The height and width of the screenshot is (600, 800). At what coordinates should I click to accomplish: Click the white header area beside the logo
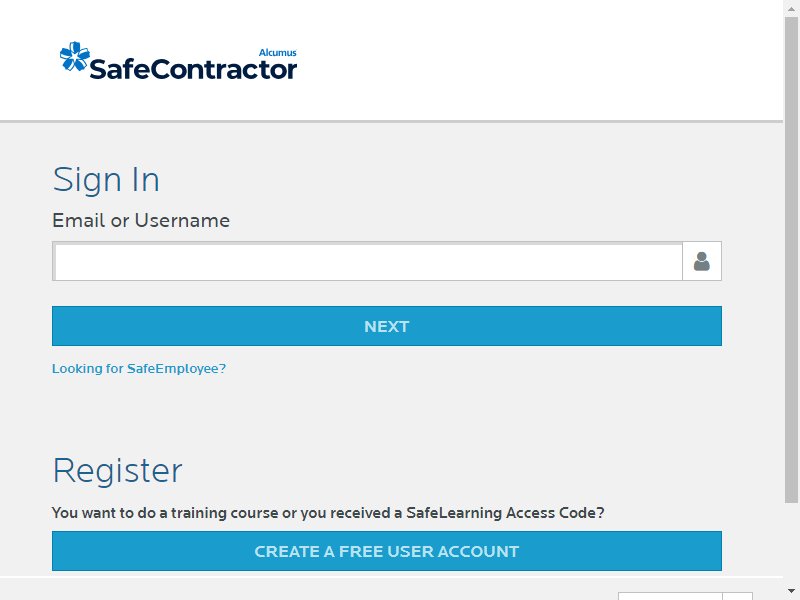(536, 60)
